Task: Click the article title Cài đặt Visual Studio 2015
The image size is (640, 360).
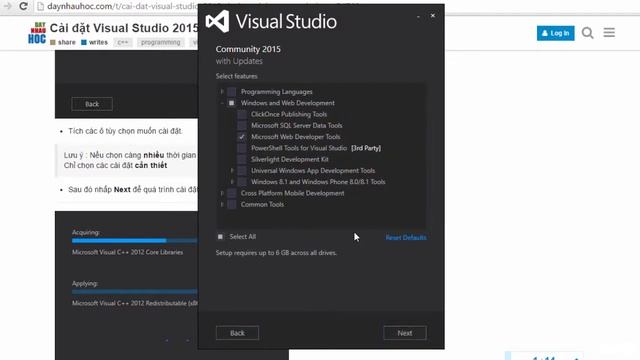Action: coord(124,28)
